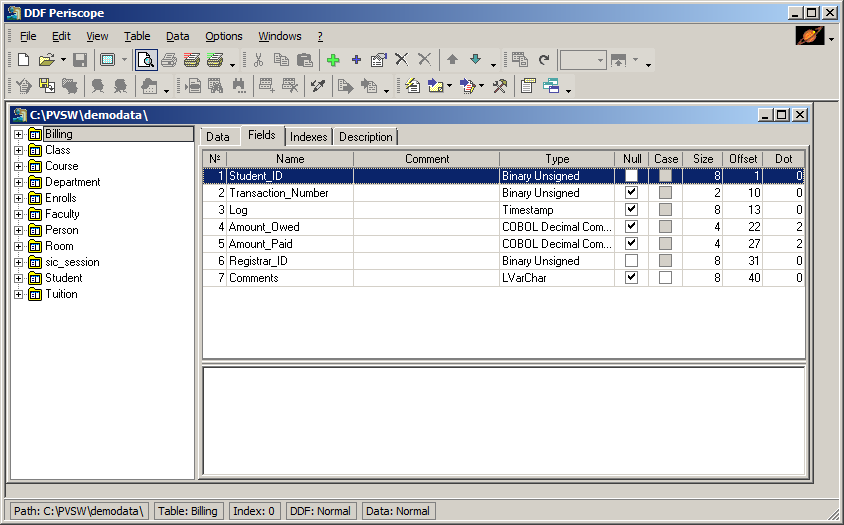844x525 pixels.
Task: Open the Table menu
Action: pos(137,36)
